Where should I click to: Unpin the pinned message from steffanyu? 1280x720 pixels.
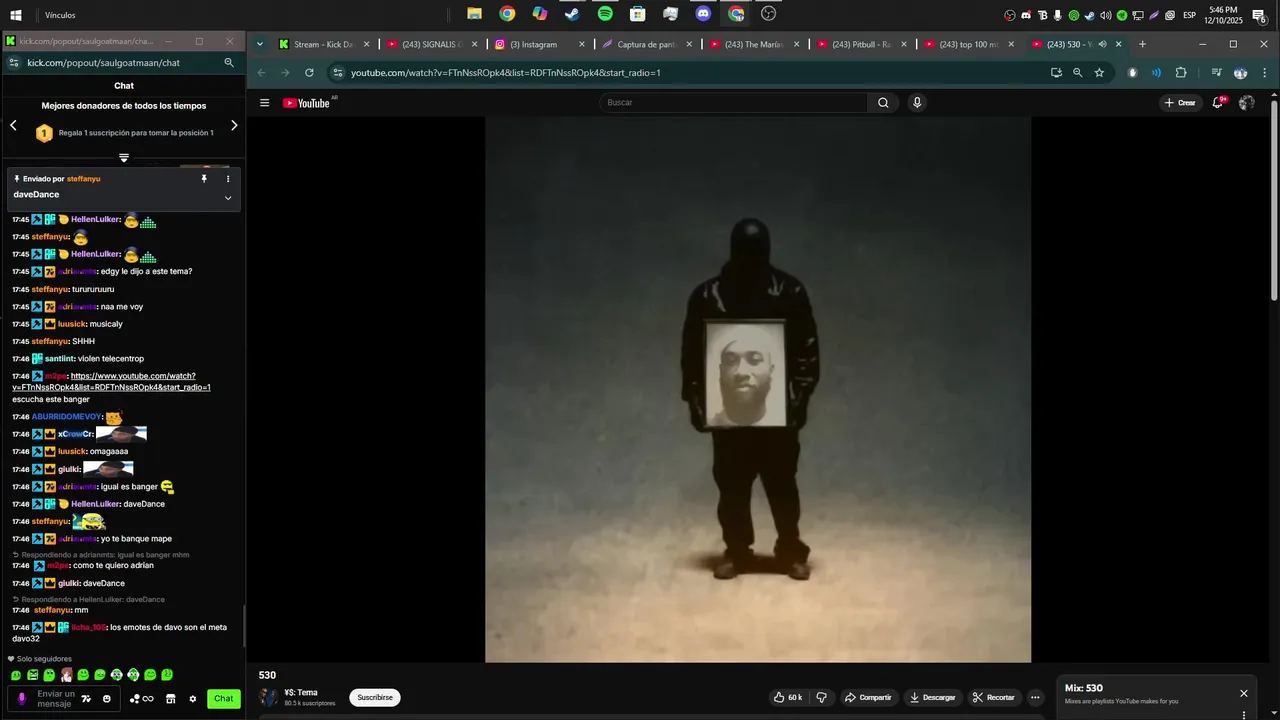(204, 179)
